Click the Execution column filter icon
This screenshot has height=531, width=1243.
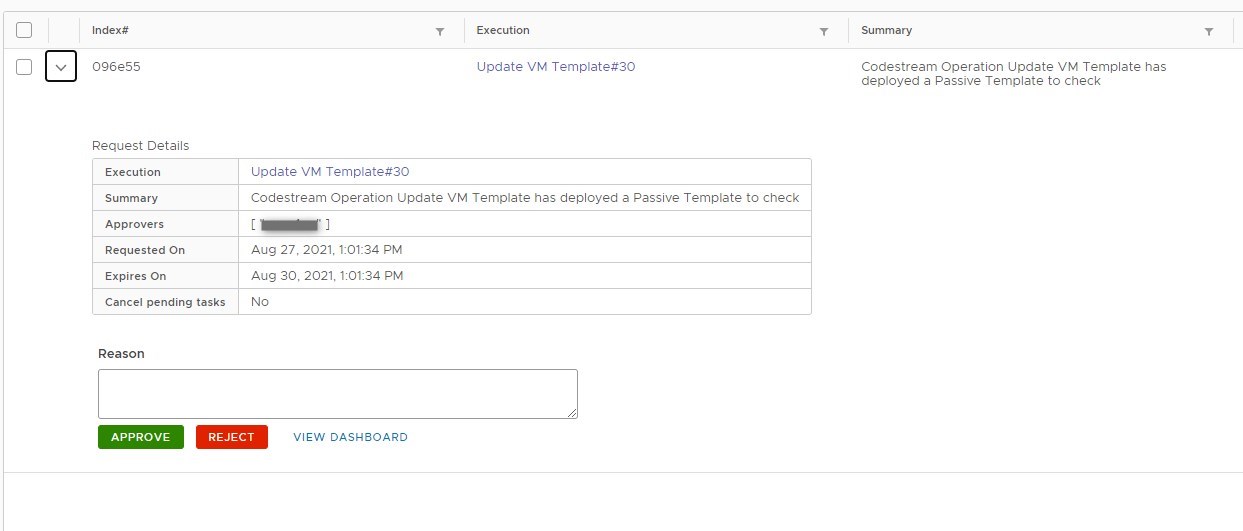[x=824, y=32]
